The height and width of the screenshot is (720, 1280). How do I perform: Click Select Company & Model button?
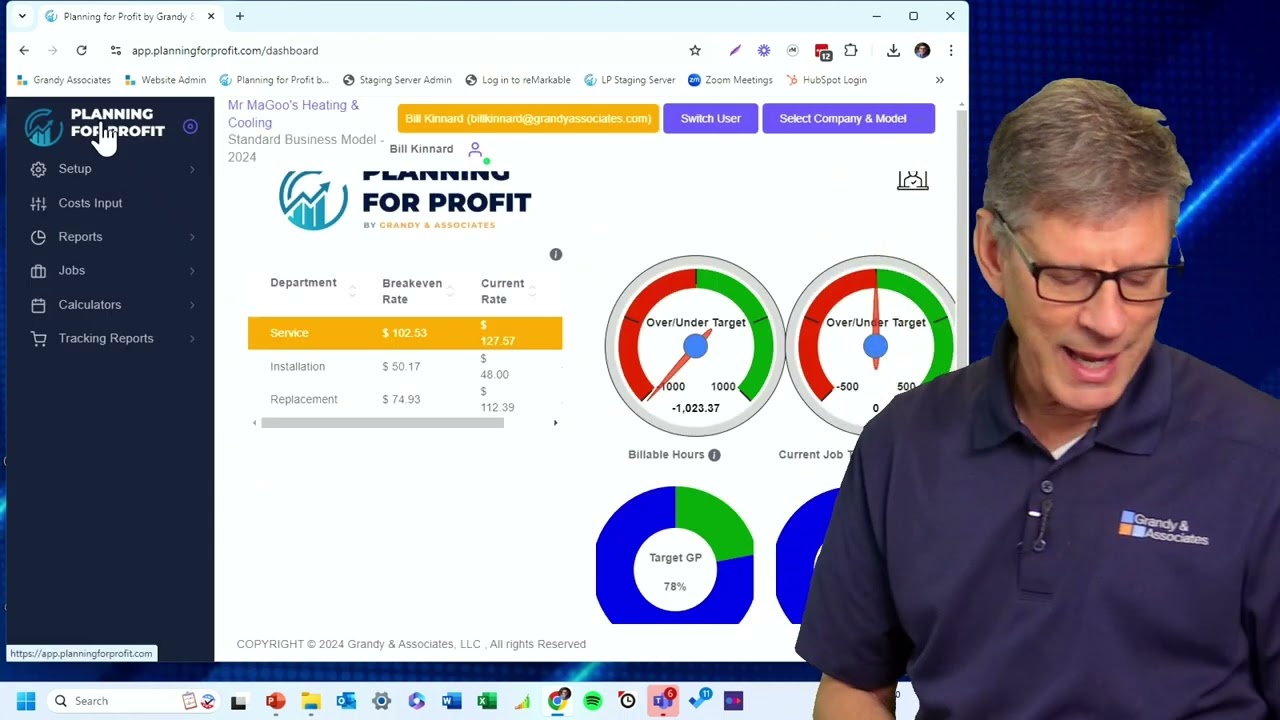click(848, 118)
